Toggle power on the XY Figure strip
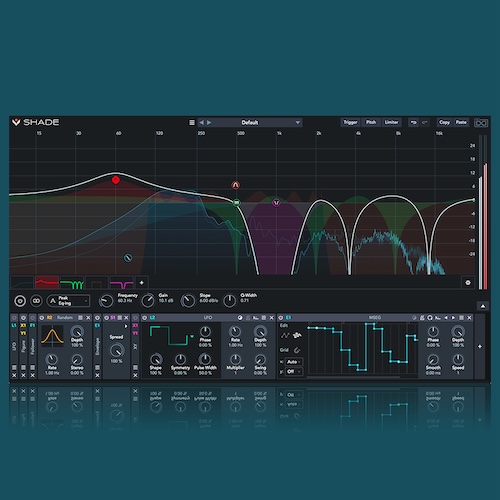 (23, 318)
